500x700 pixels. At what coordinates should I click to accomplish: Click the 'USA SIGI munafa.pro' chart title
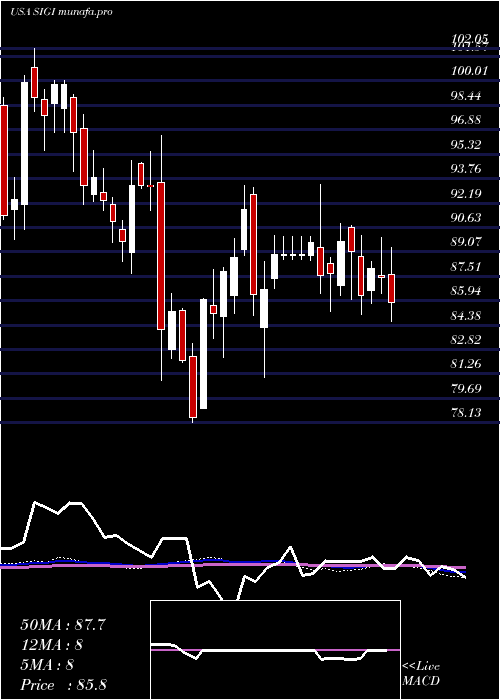click(61, 12)
